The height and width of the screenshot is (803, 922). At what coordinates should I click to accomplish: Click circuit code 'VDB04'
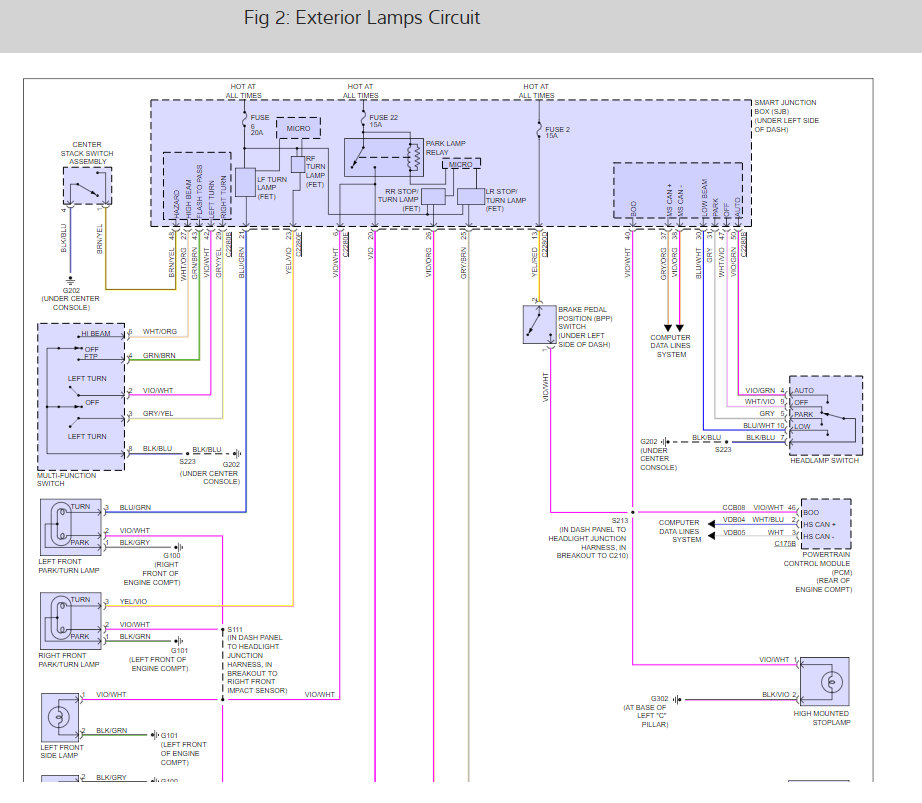(734, 520)
